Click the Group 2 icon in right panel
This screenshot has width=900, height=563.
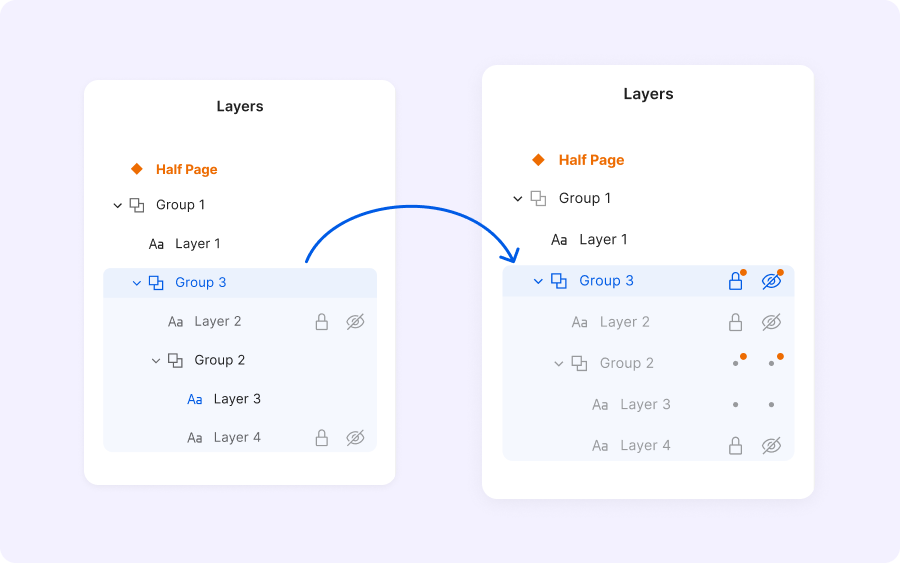point(579,364)
